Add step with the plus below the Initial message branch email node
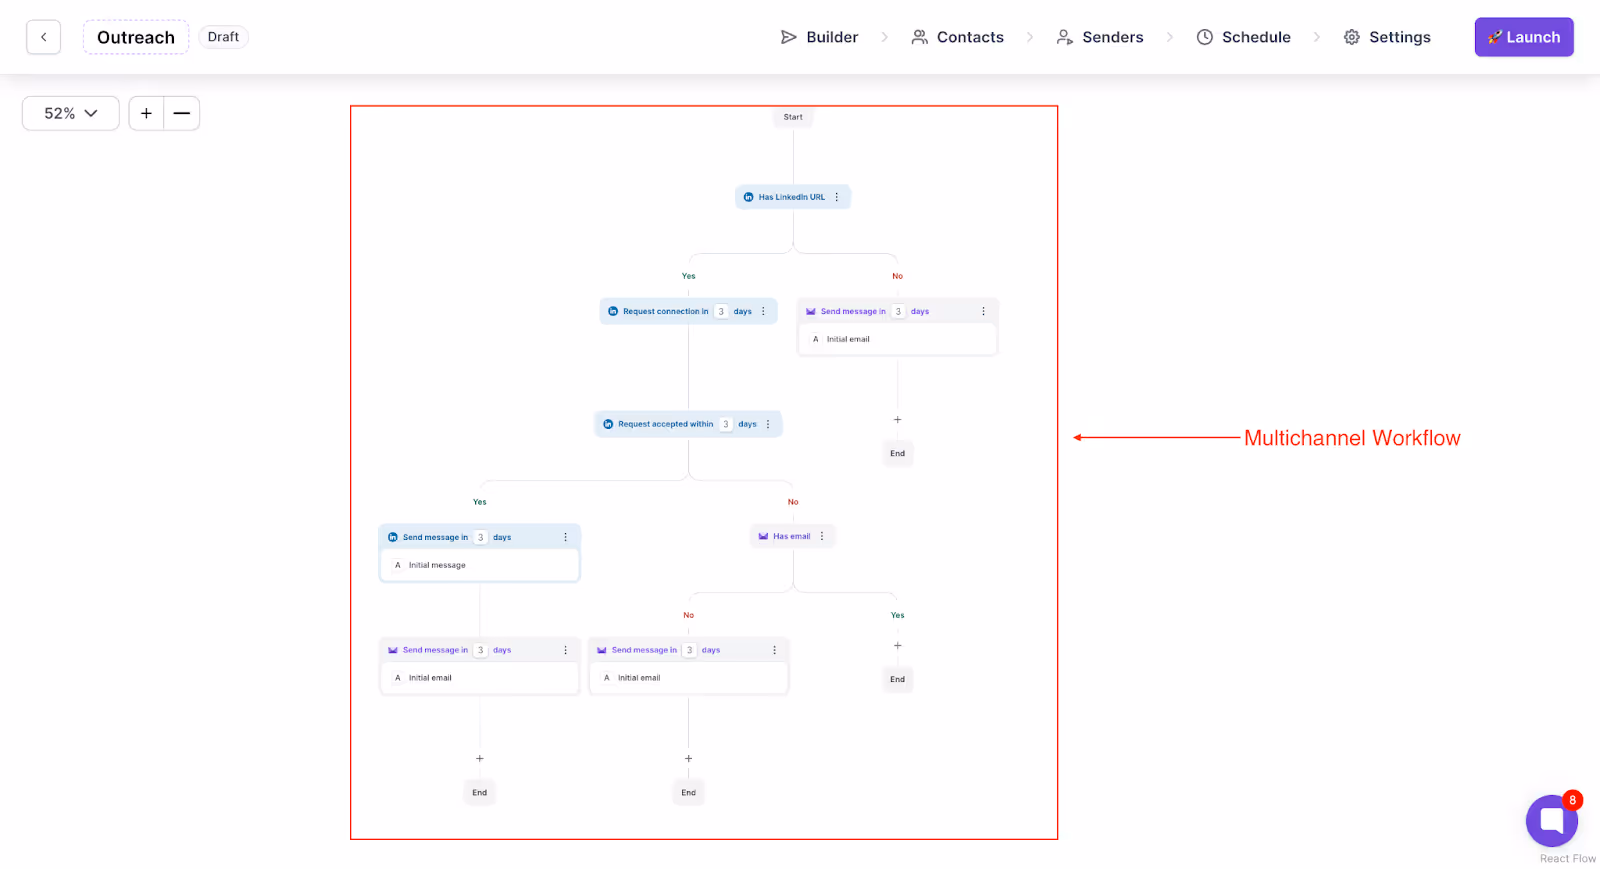Screen dimensions: 1600x869 pyautogui.click(x=480, y=759)
